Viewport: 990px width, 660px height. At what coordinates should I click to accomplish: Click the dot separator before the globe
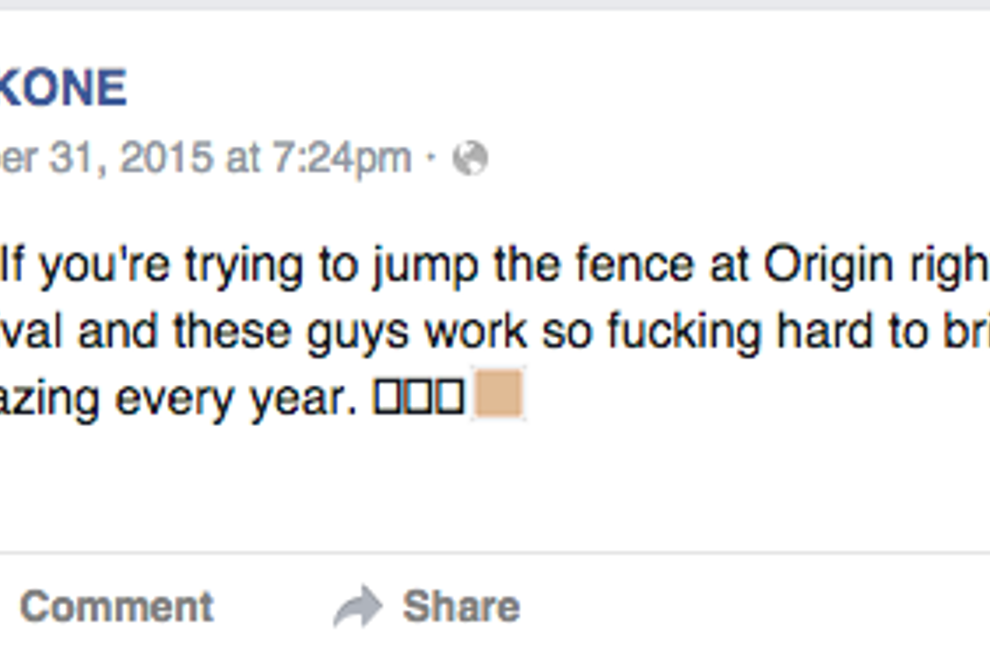(431, 158)
